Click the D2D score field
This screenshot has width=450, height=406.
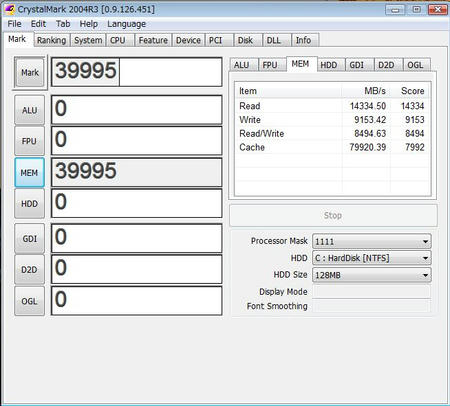click(x=137, y=269)
